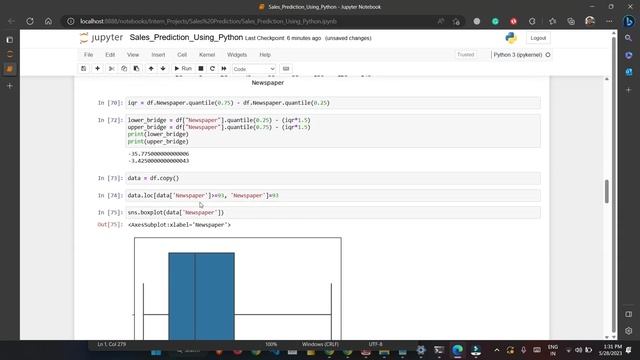Viewport: 640px width, 360px height.
Task: Open the Cell menu
Action: click(x=182, y=55)
